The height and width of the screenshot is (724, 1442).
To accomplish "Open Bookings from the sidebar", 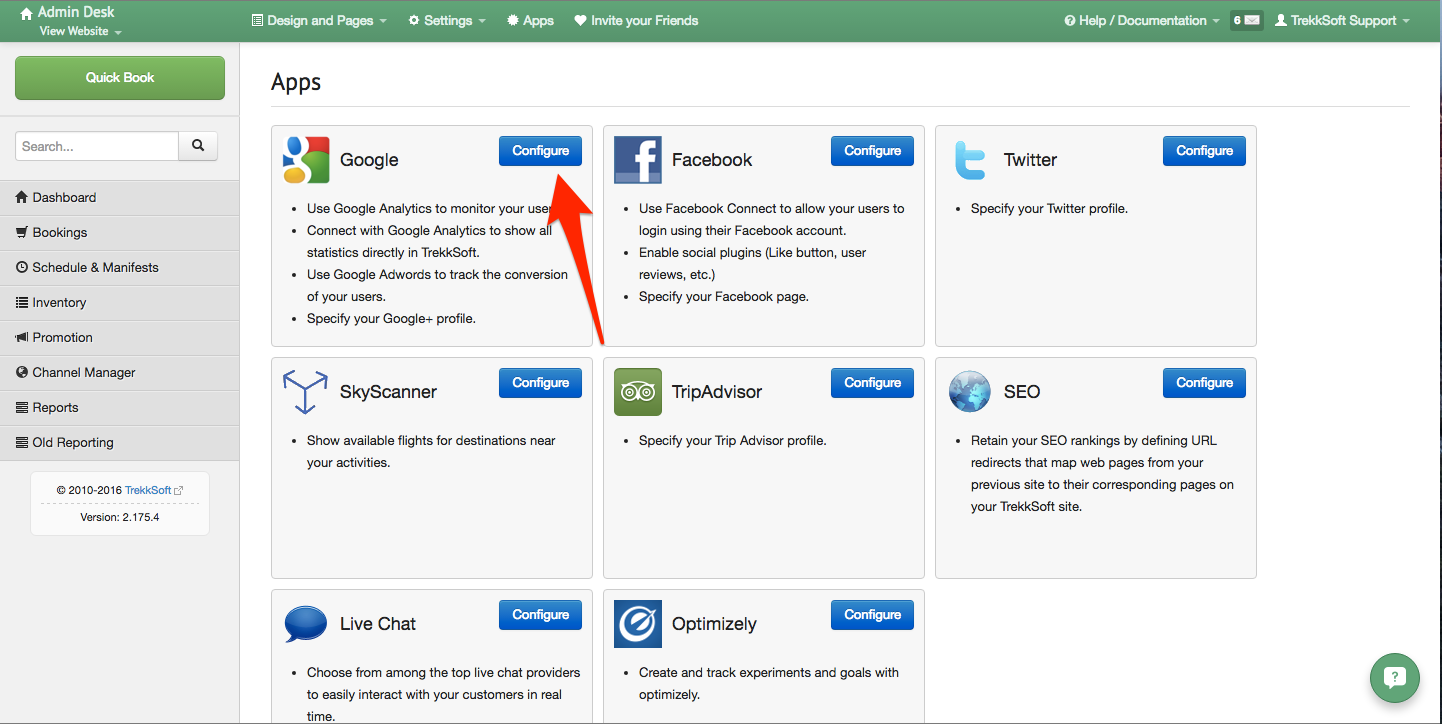I will pyautogui.click(x=120, y=233).
